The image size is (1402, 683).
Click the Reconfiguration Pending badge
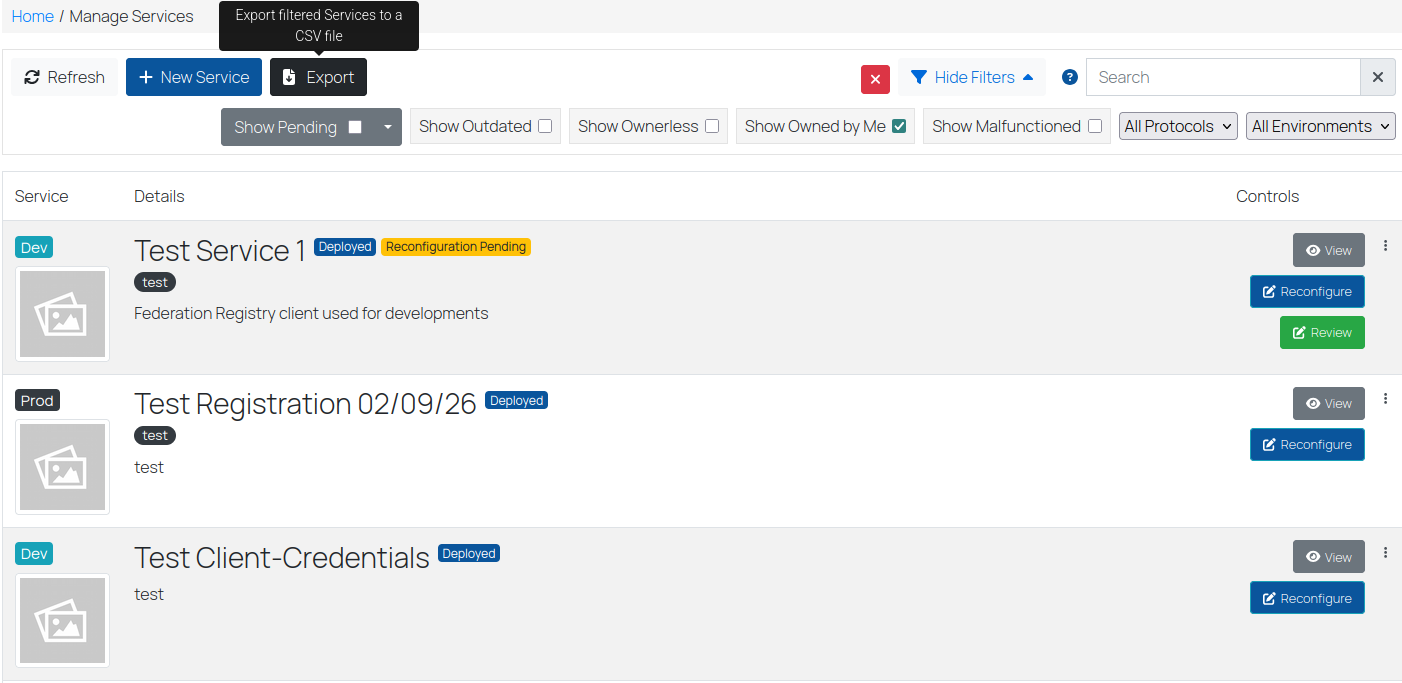pos(456,247)
